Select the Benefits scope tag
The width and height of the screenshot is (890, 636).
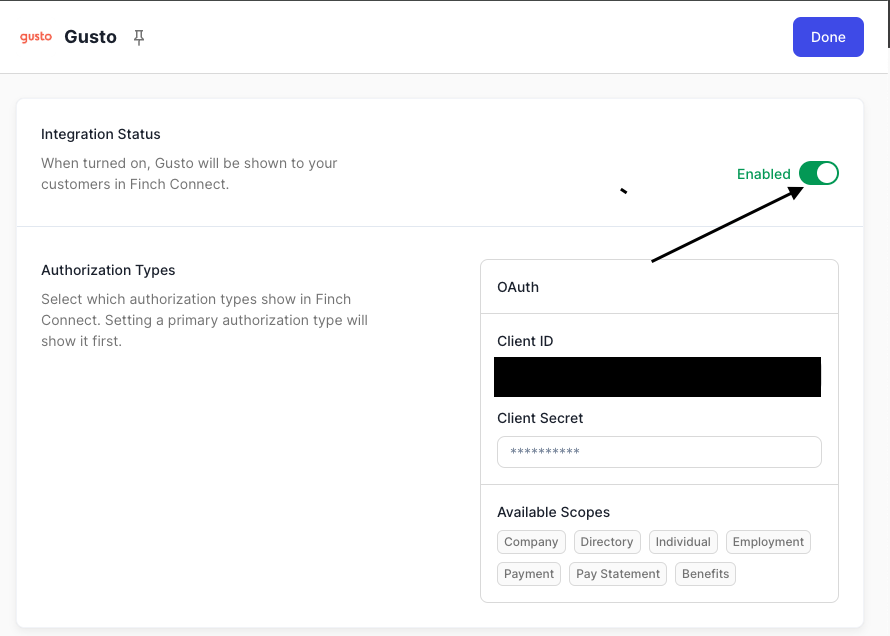pos(705,574)
